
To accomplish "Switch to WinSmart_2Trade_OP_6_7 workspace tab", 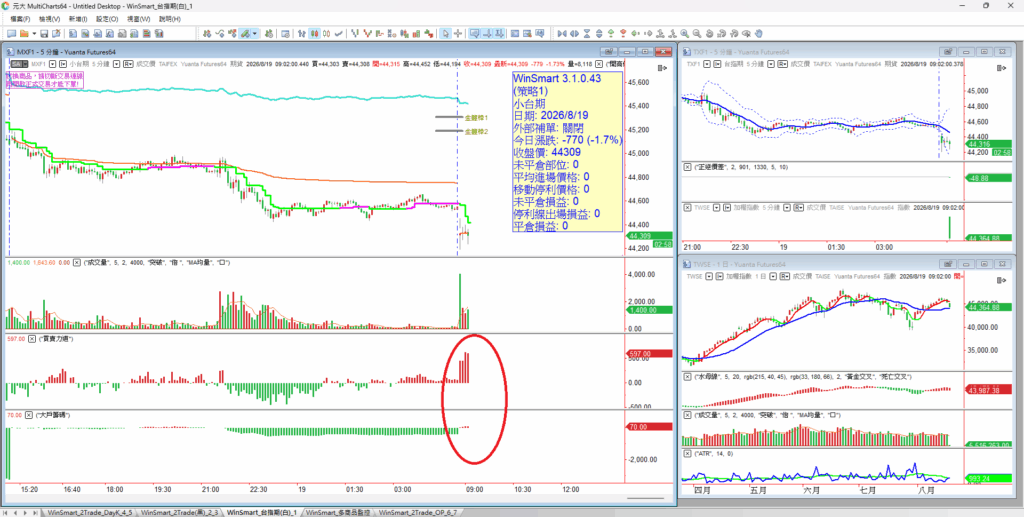I will 417,512.
